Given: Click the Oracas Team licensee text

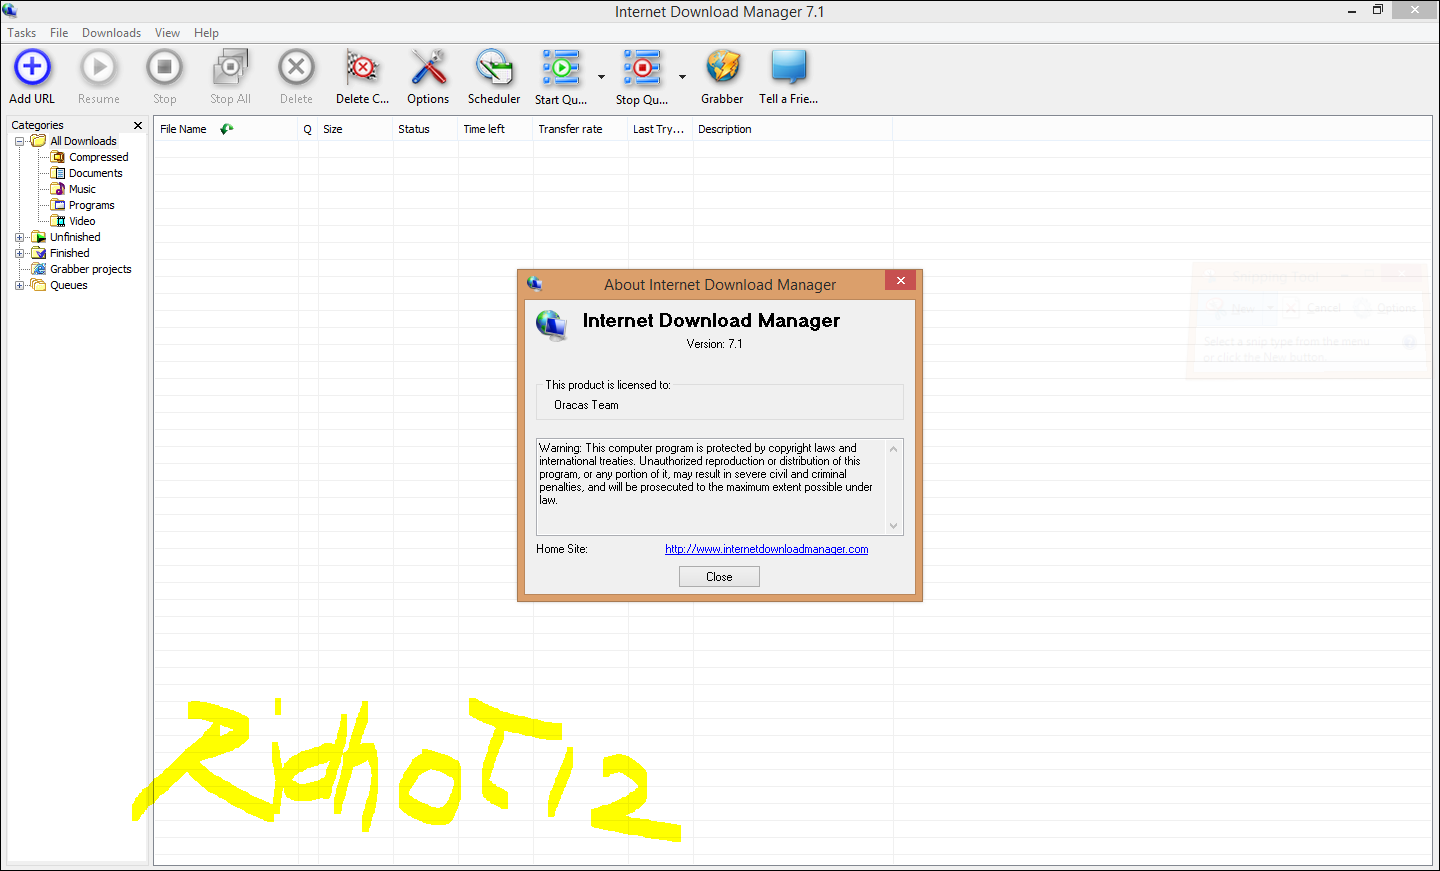Looking at the screenshot, I should click(586, 405).
